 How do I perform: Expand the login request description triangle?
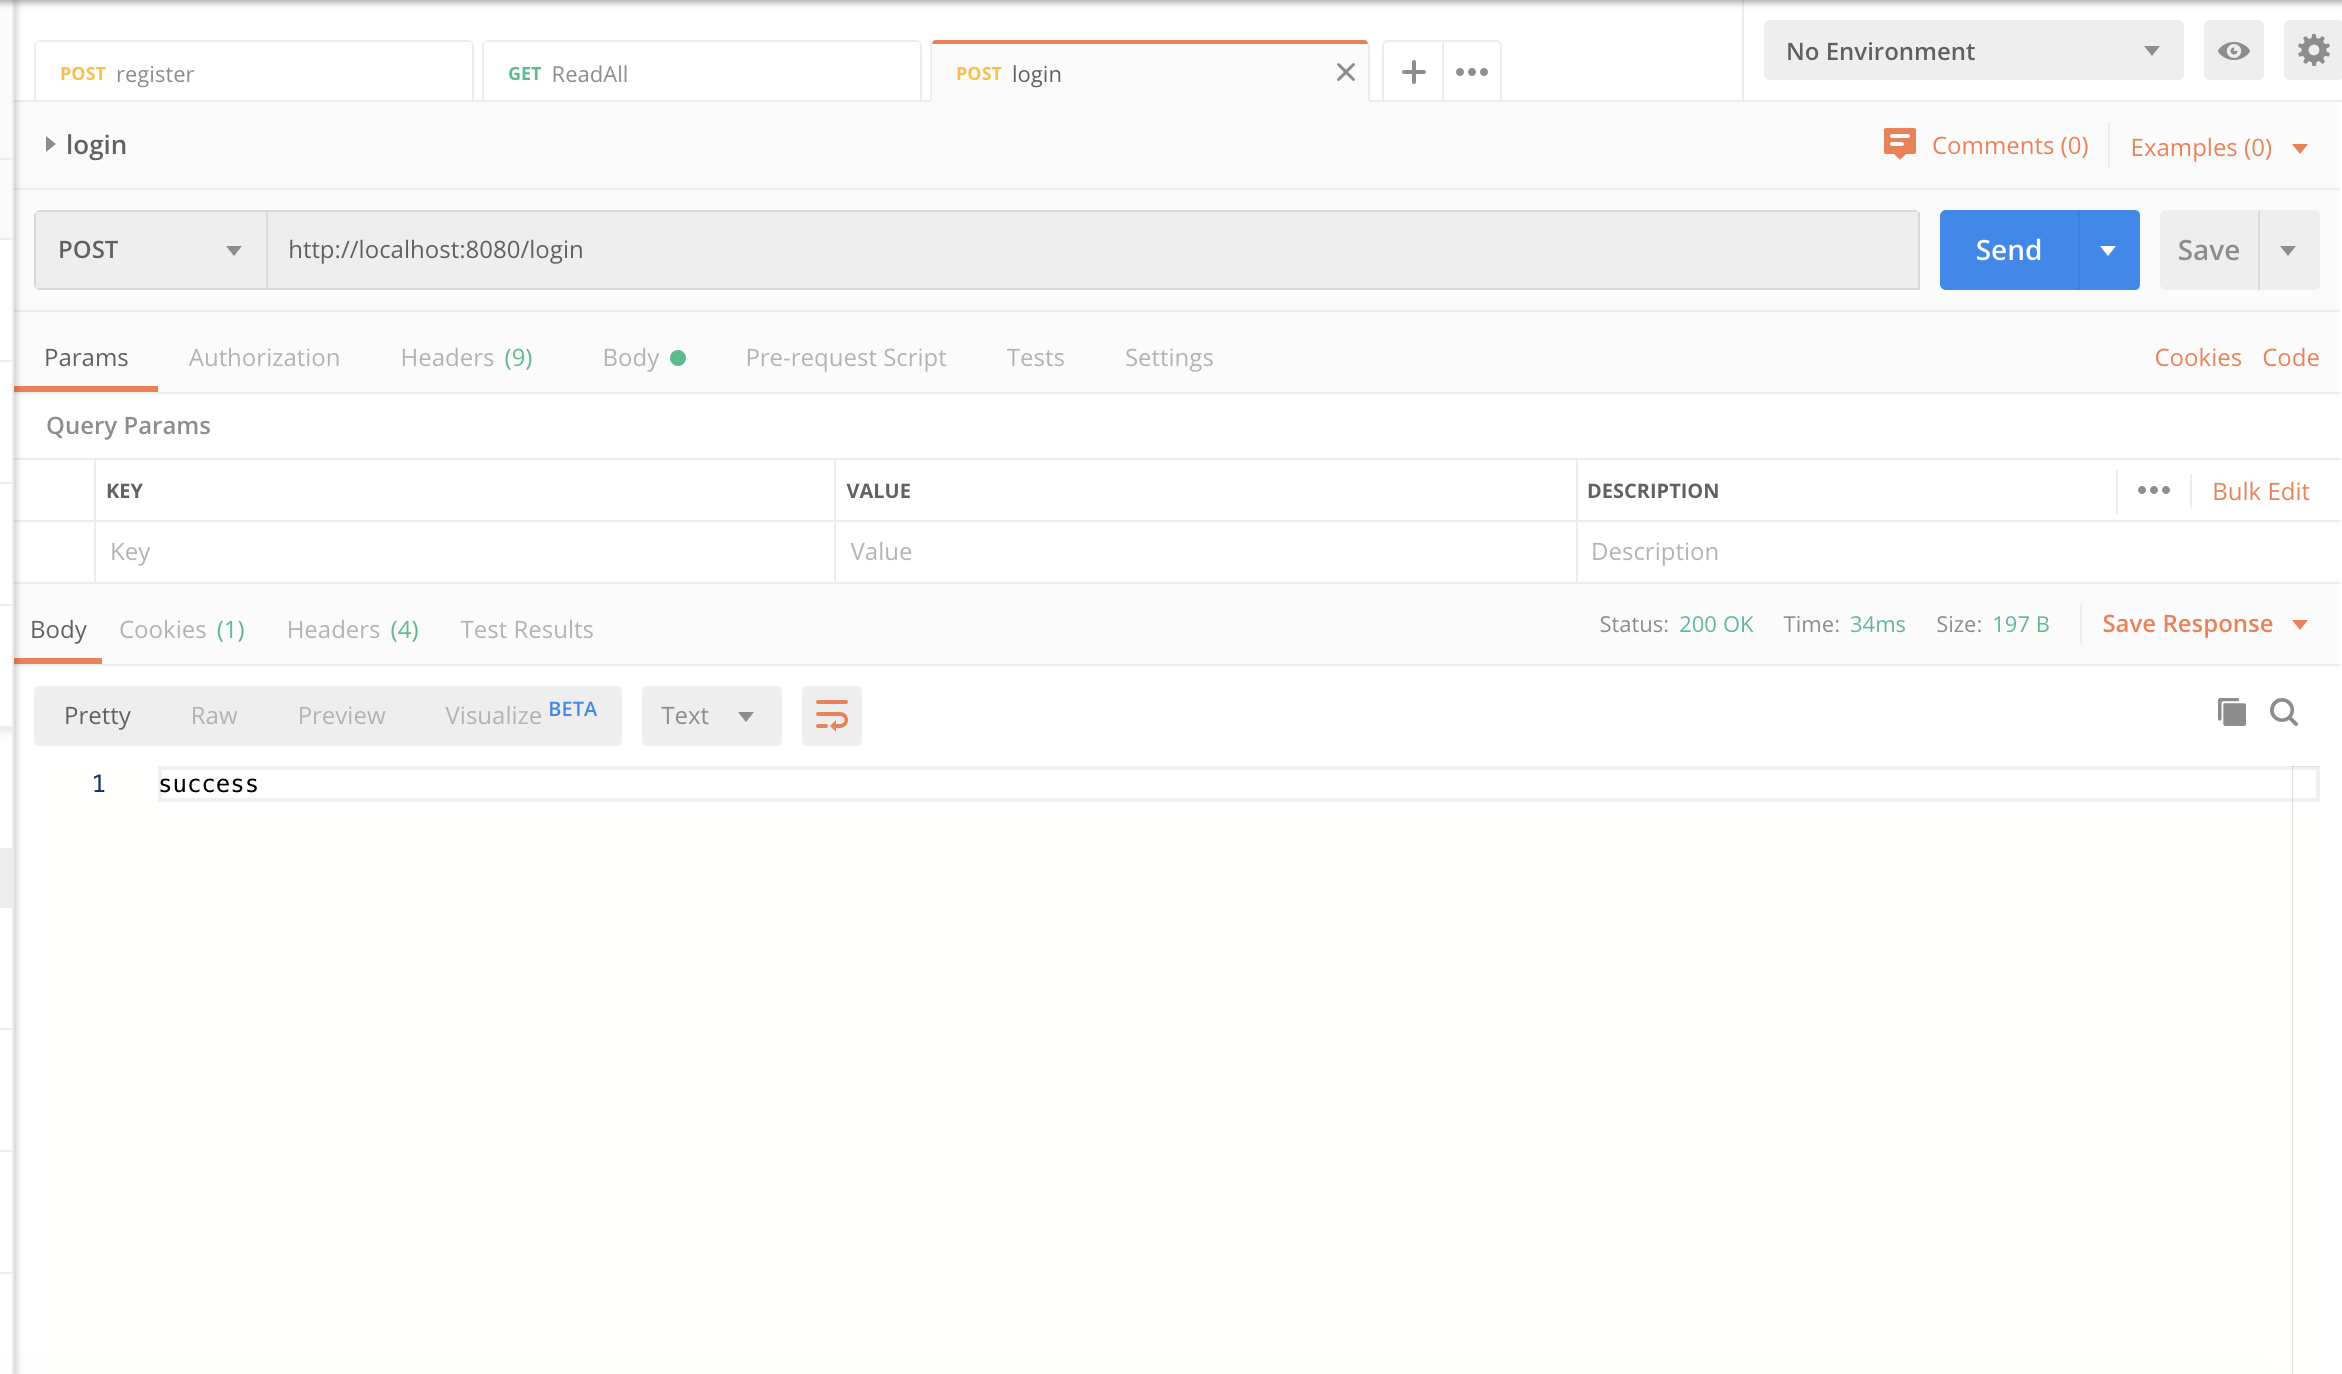click(x=50, y=144)
